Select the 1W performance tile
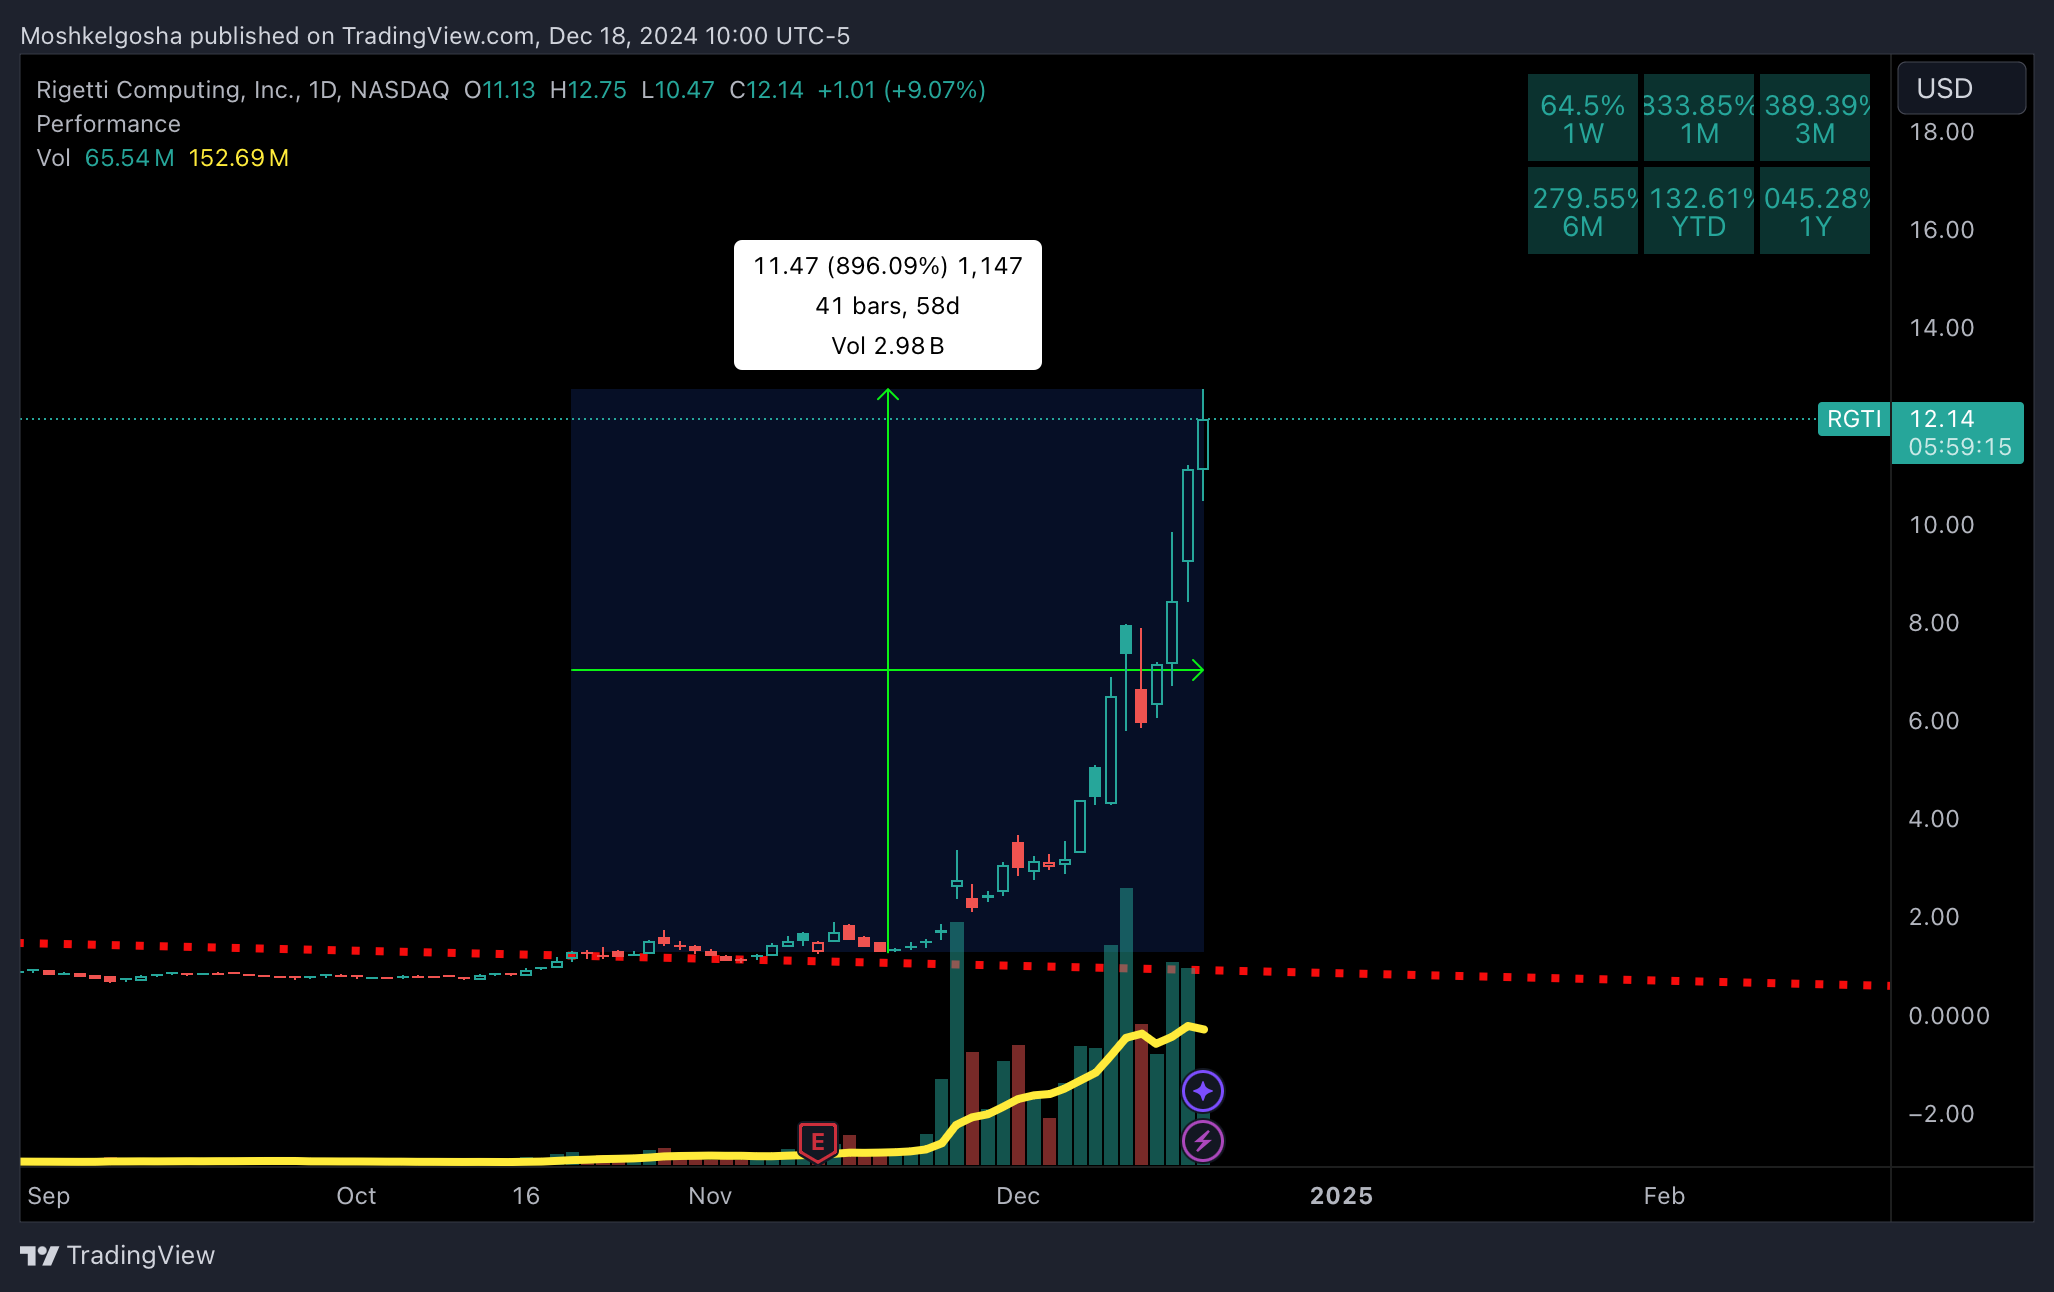Viewport: 2054px width, 1292px height. coord(1583,118)
